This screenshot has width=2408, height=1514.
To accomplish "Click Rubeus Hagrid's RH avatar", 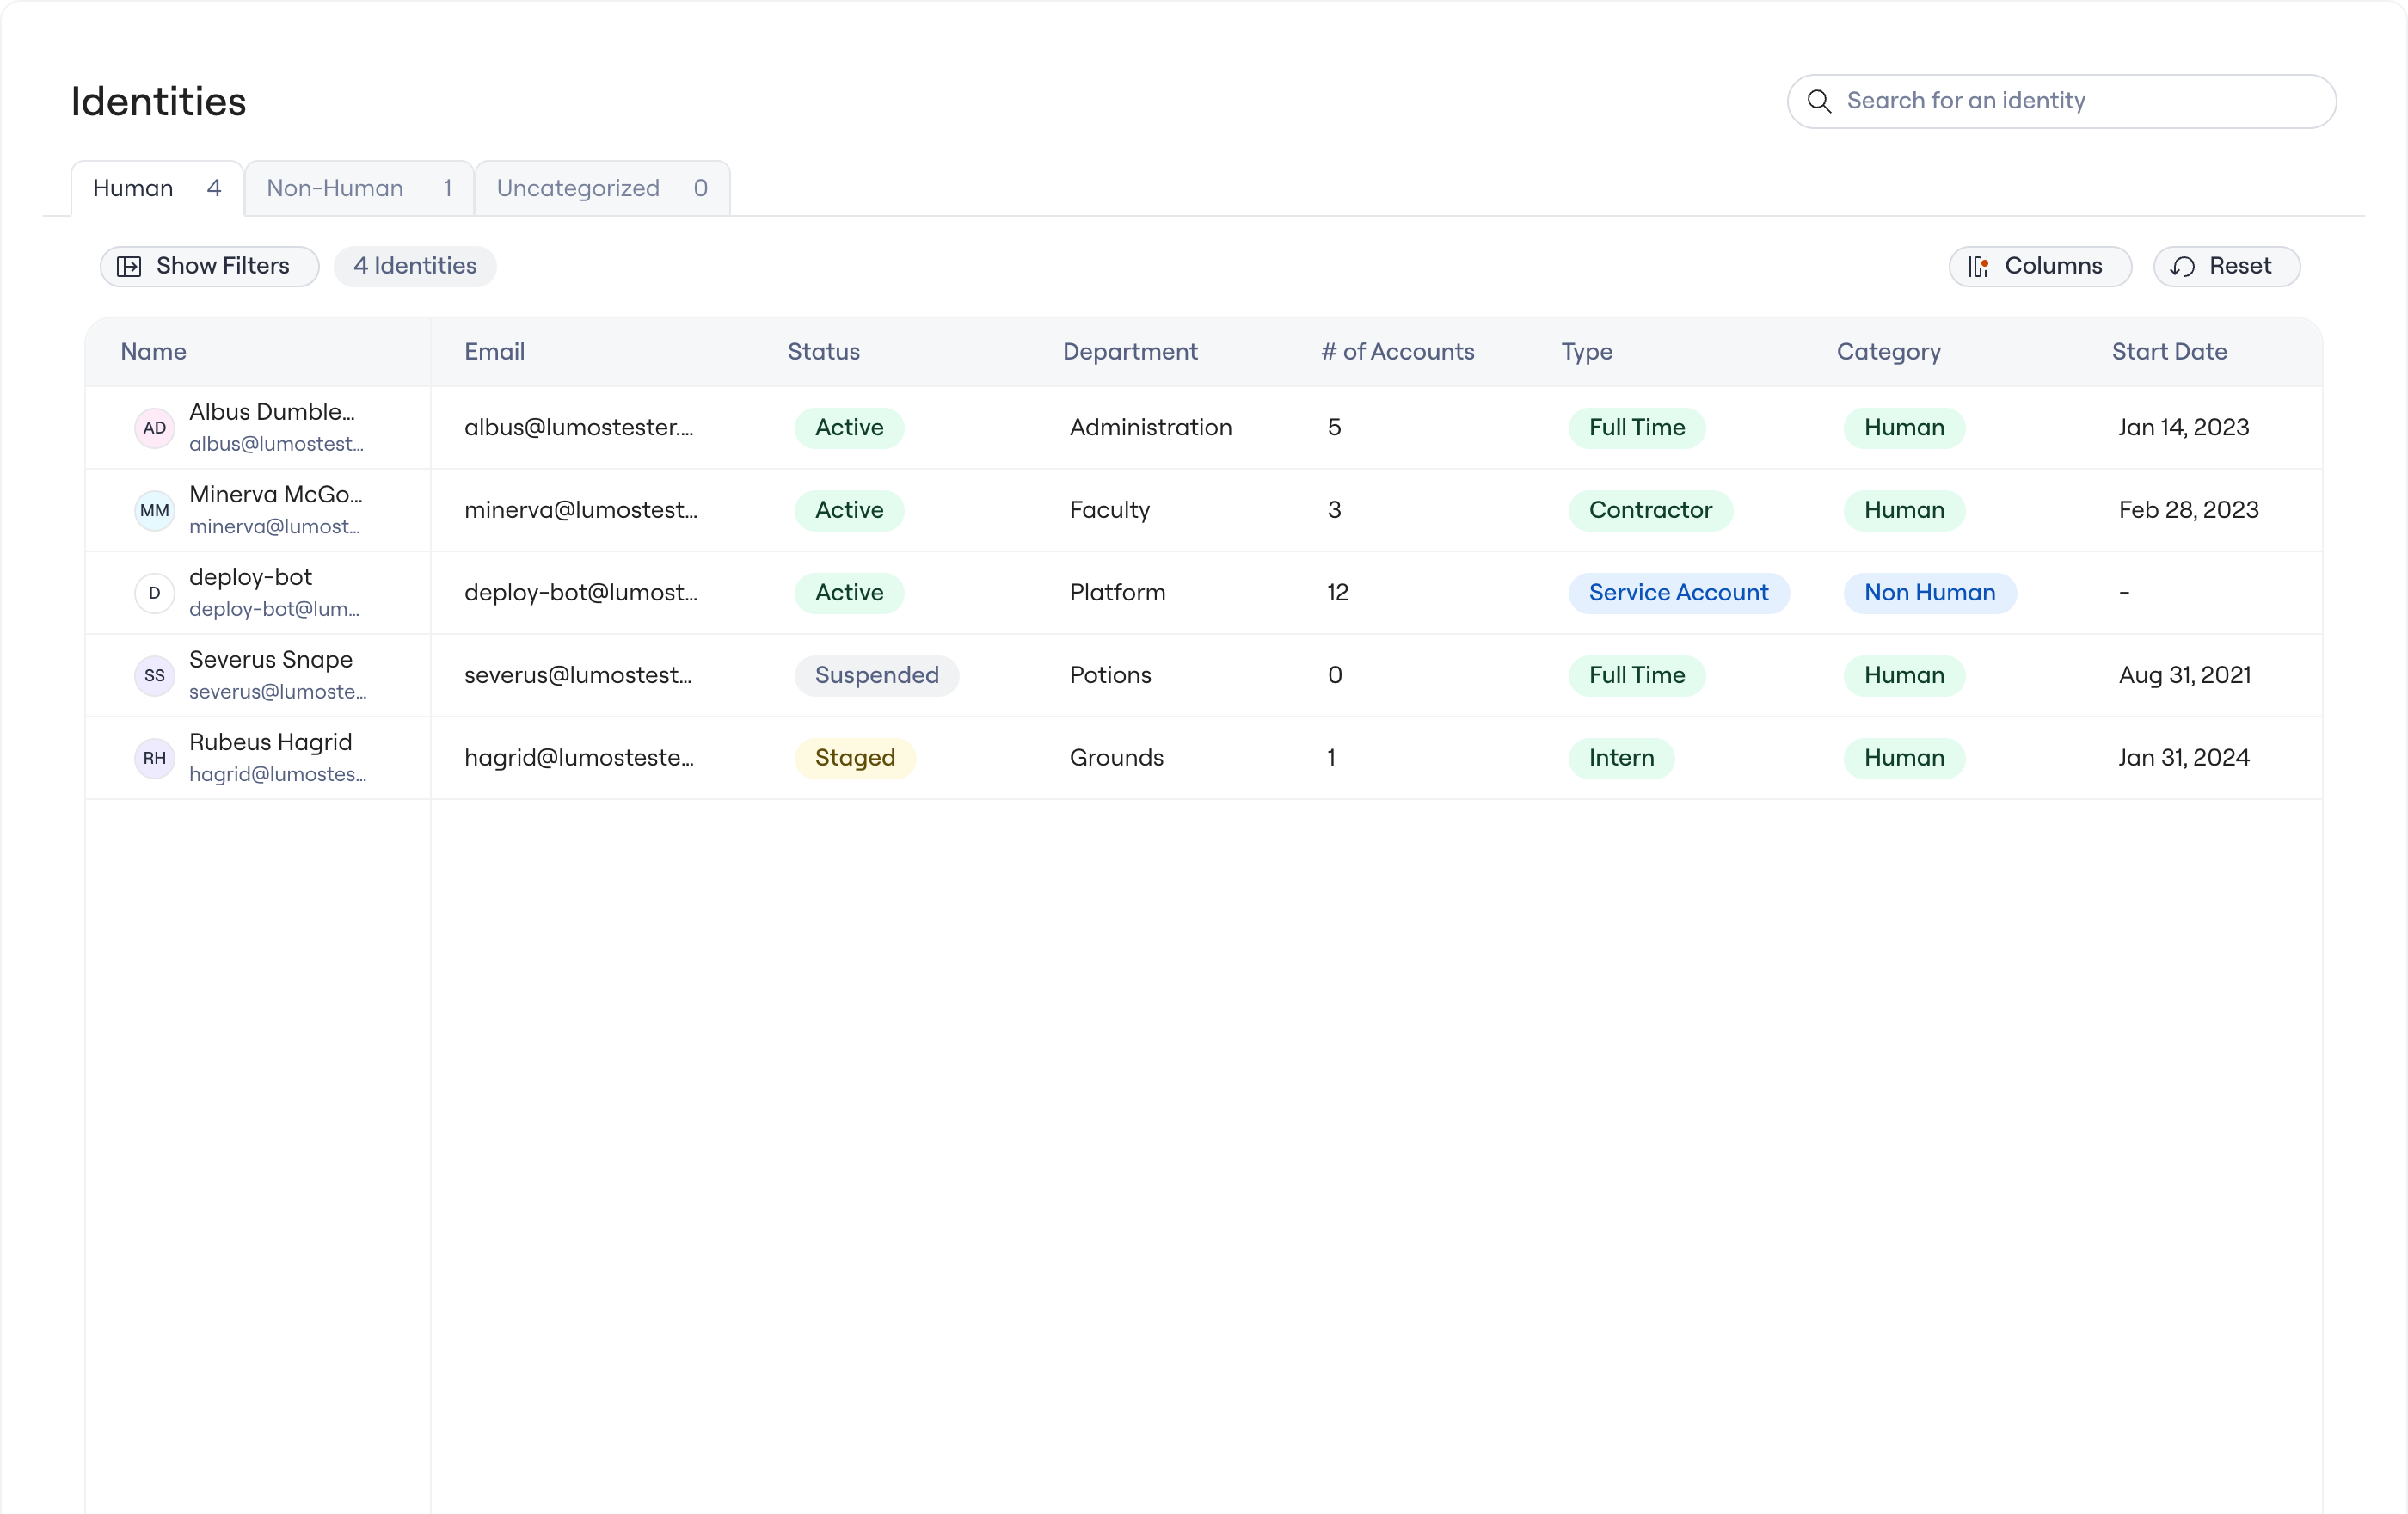I will pyautogui.click(x=154, y=758).
